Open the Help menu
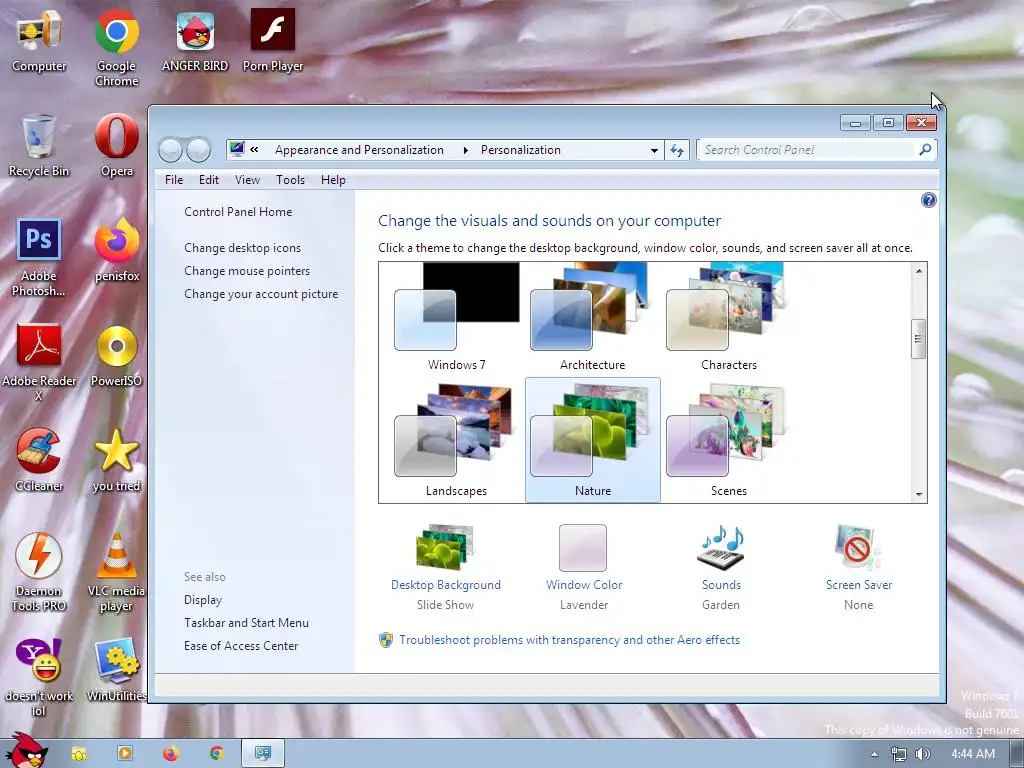This screenshot has width=1024, height=768. pyautogui.click(x=333, y=180)
